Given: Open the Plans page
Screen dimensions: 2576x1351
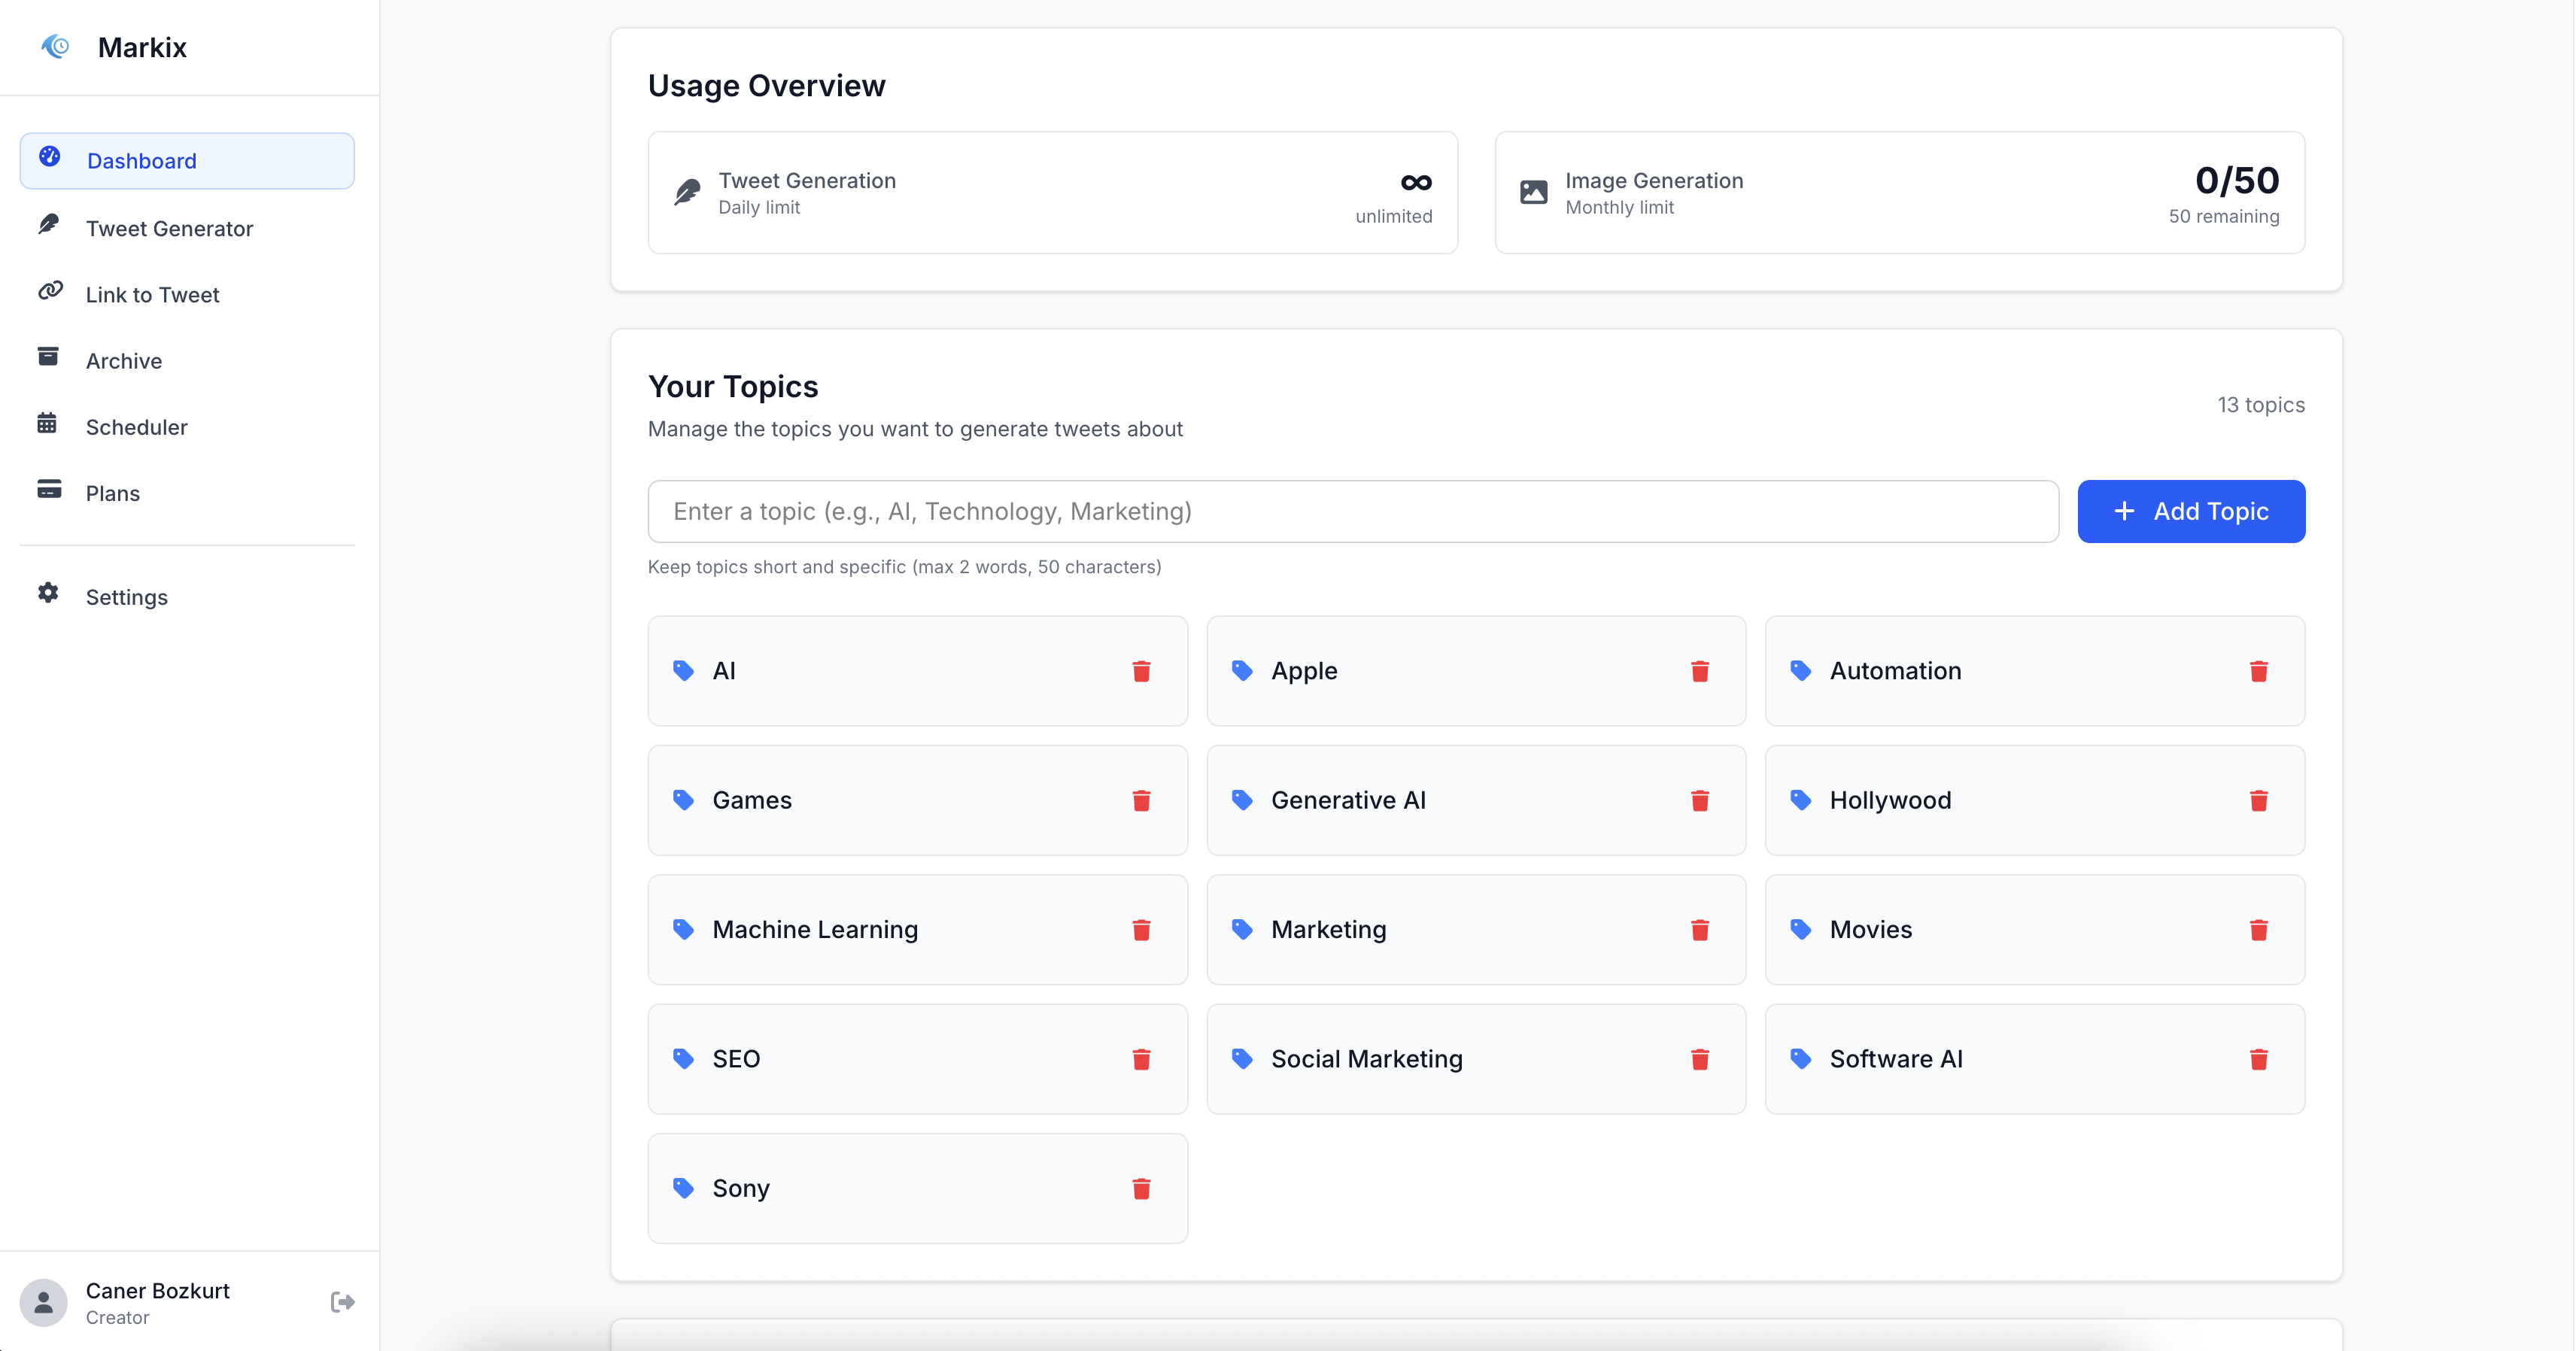Looking at the screenshot, I should coord(112,493).
